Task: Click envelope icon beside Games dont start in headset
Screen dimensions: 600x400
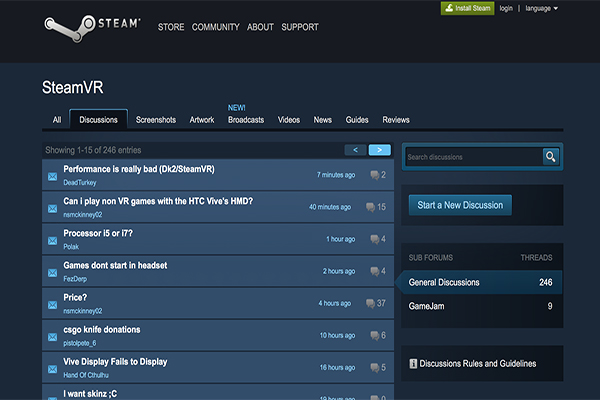Action: pos(52,273)
